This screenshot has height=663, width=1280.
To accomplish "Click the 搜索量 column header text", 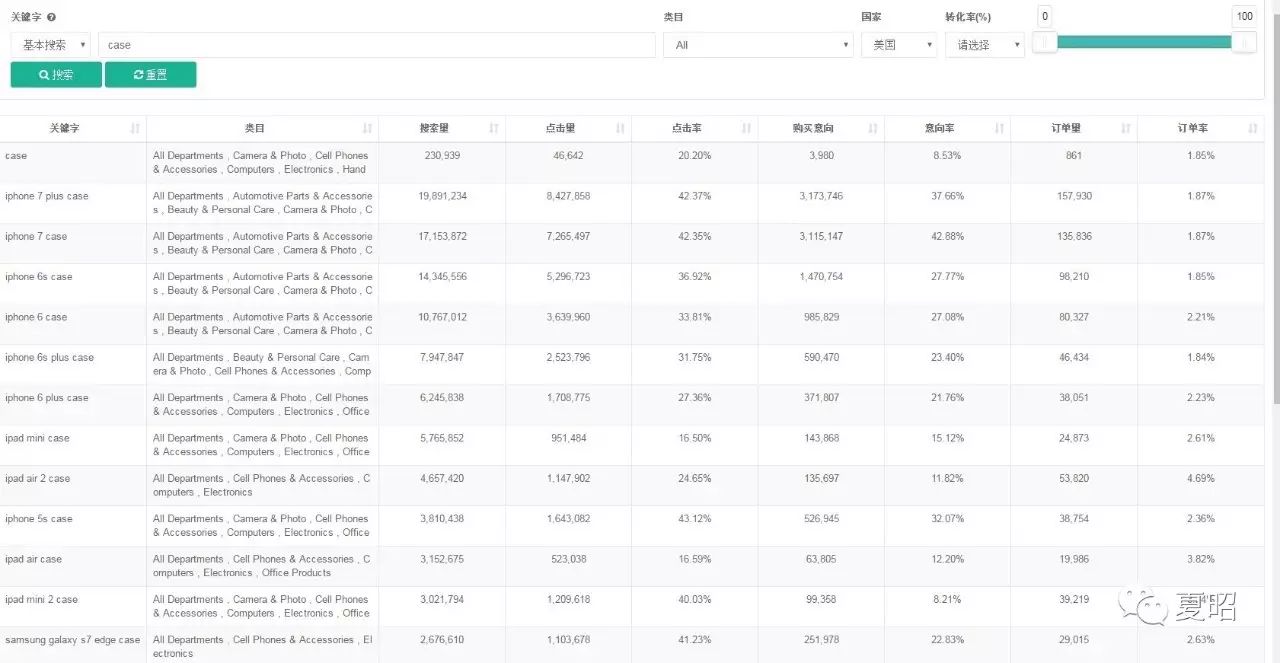I will pyautogui.click(x=434, y=128).
